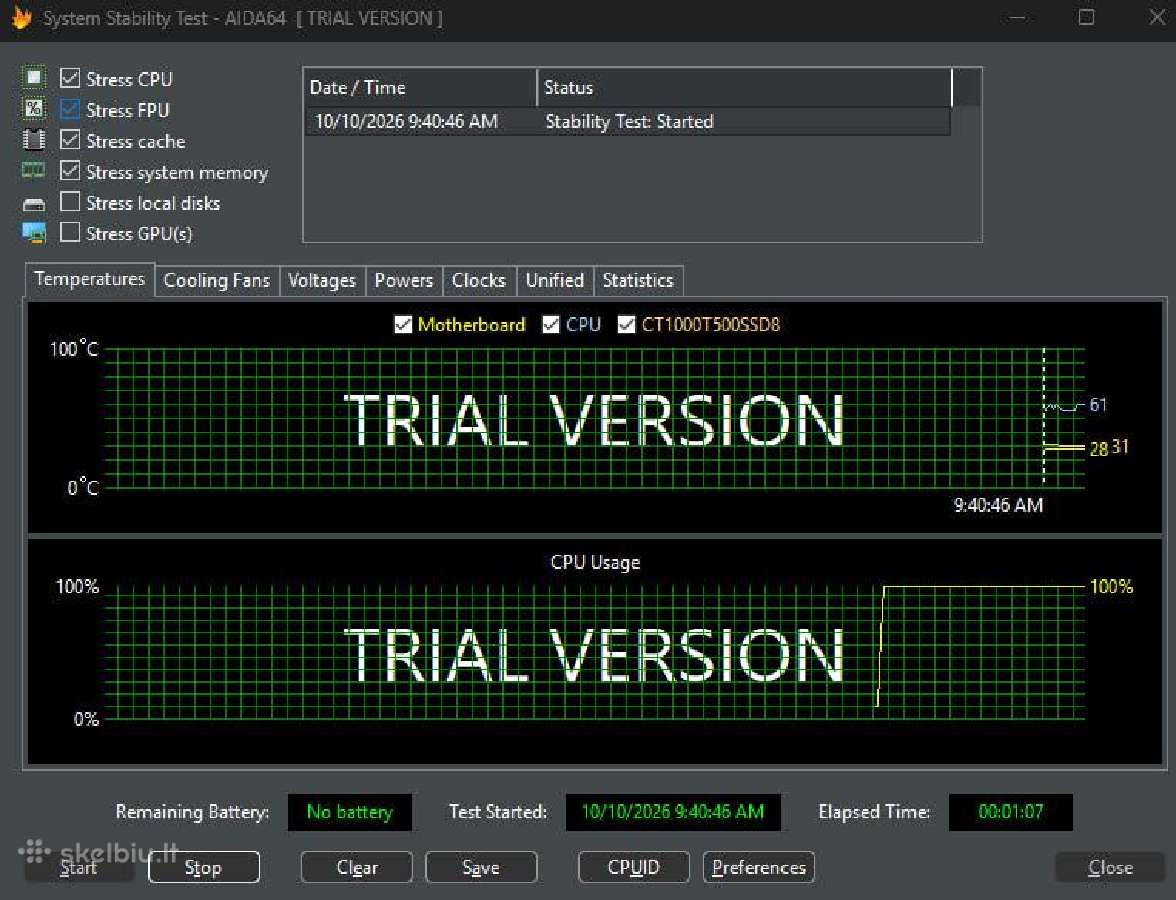Click the CPU chip icon beside Stress CPU
This screenshot has height=900, width=1176.
tap(34, 78)
